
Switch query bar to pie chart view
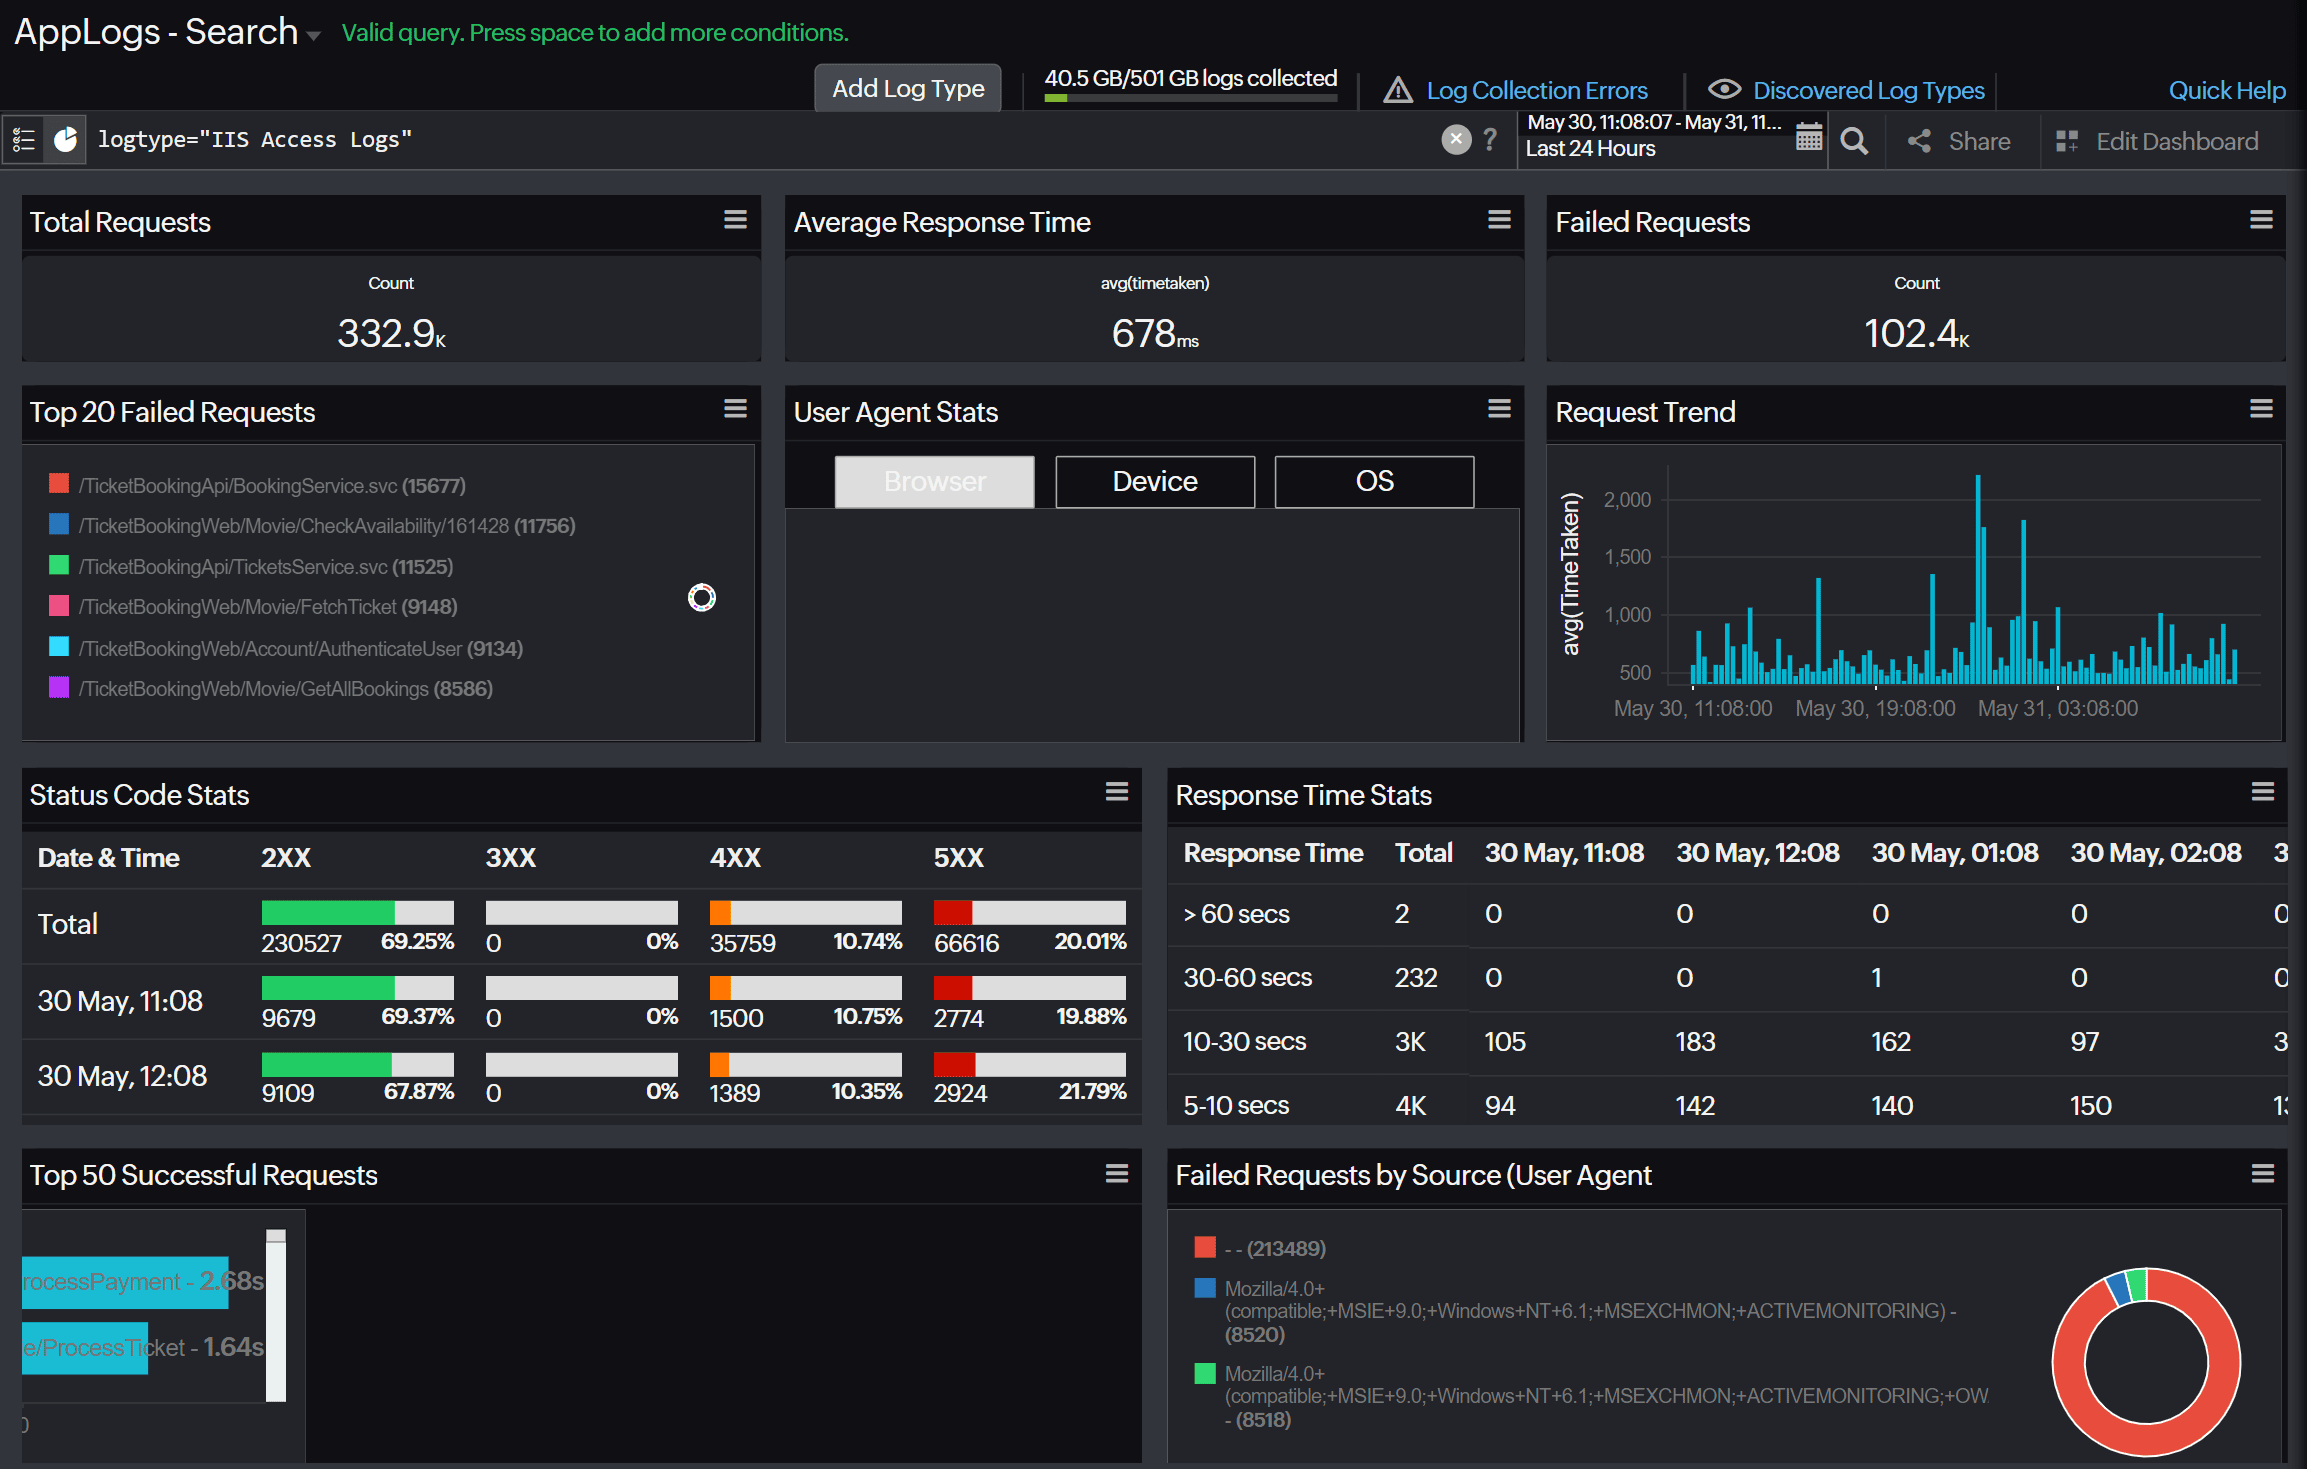65,139
